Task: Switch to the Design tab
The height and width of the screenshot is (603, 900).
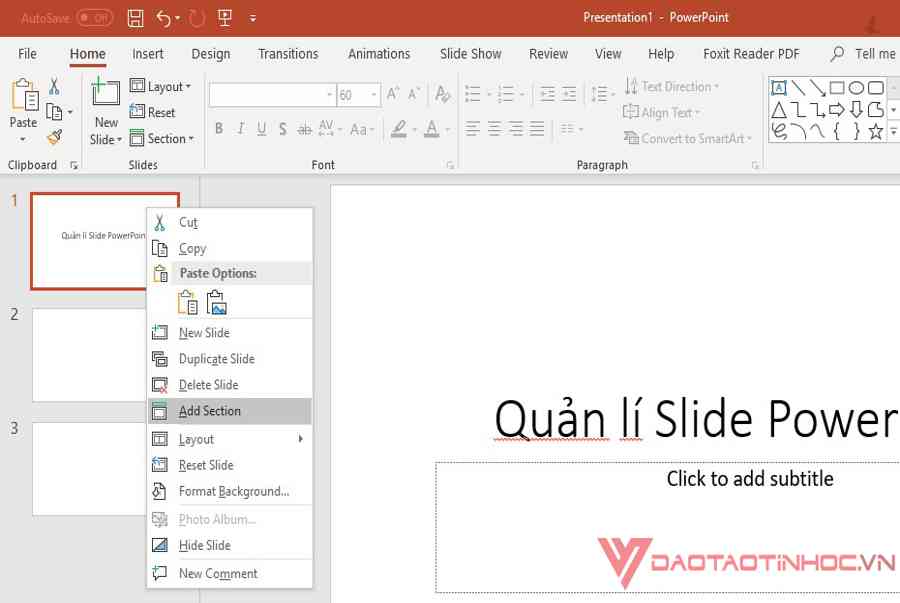Action: [x=211, y=54]
